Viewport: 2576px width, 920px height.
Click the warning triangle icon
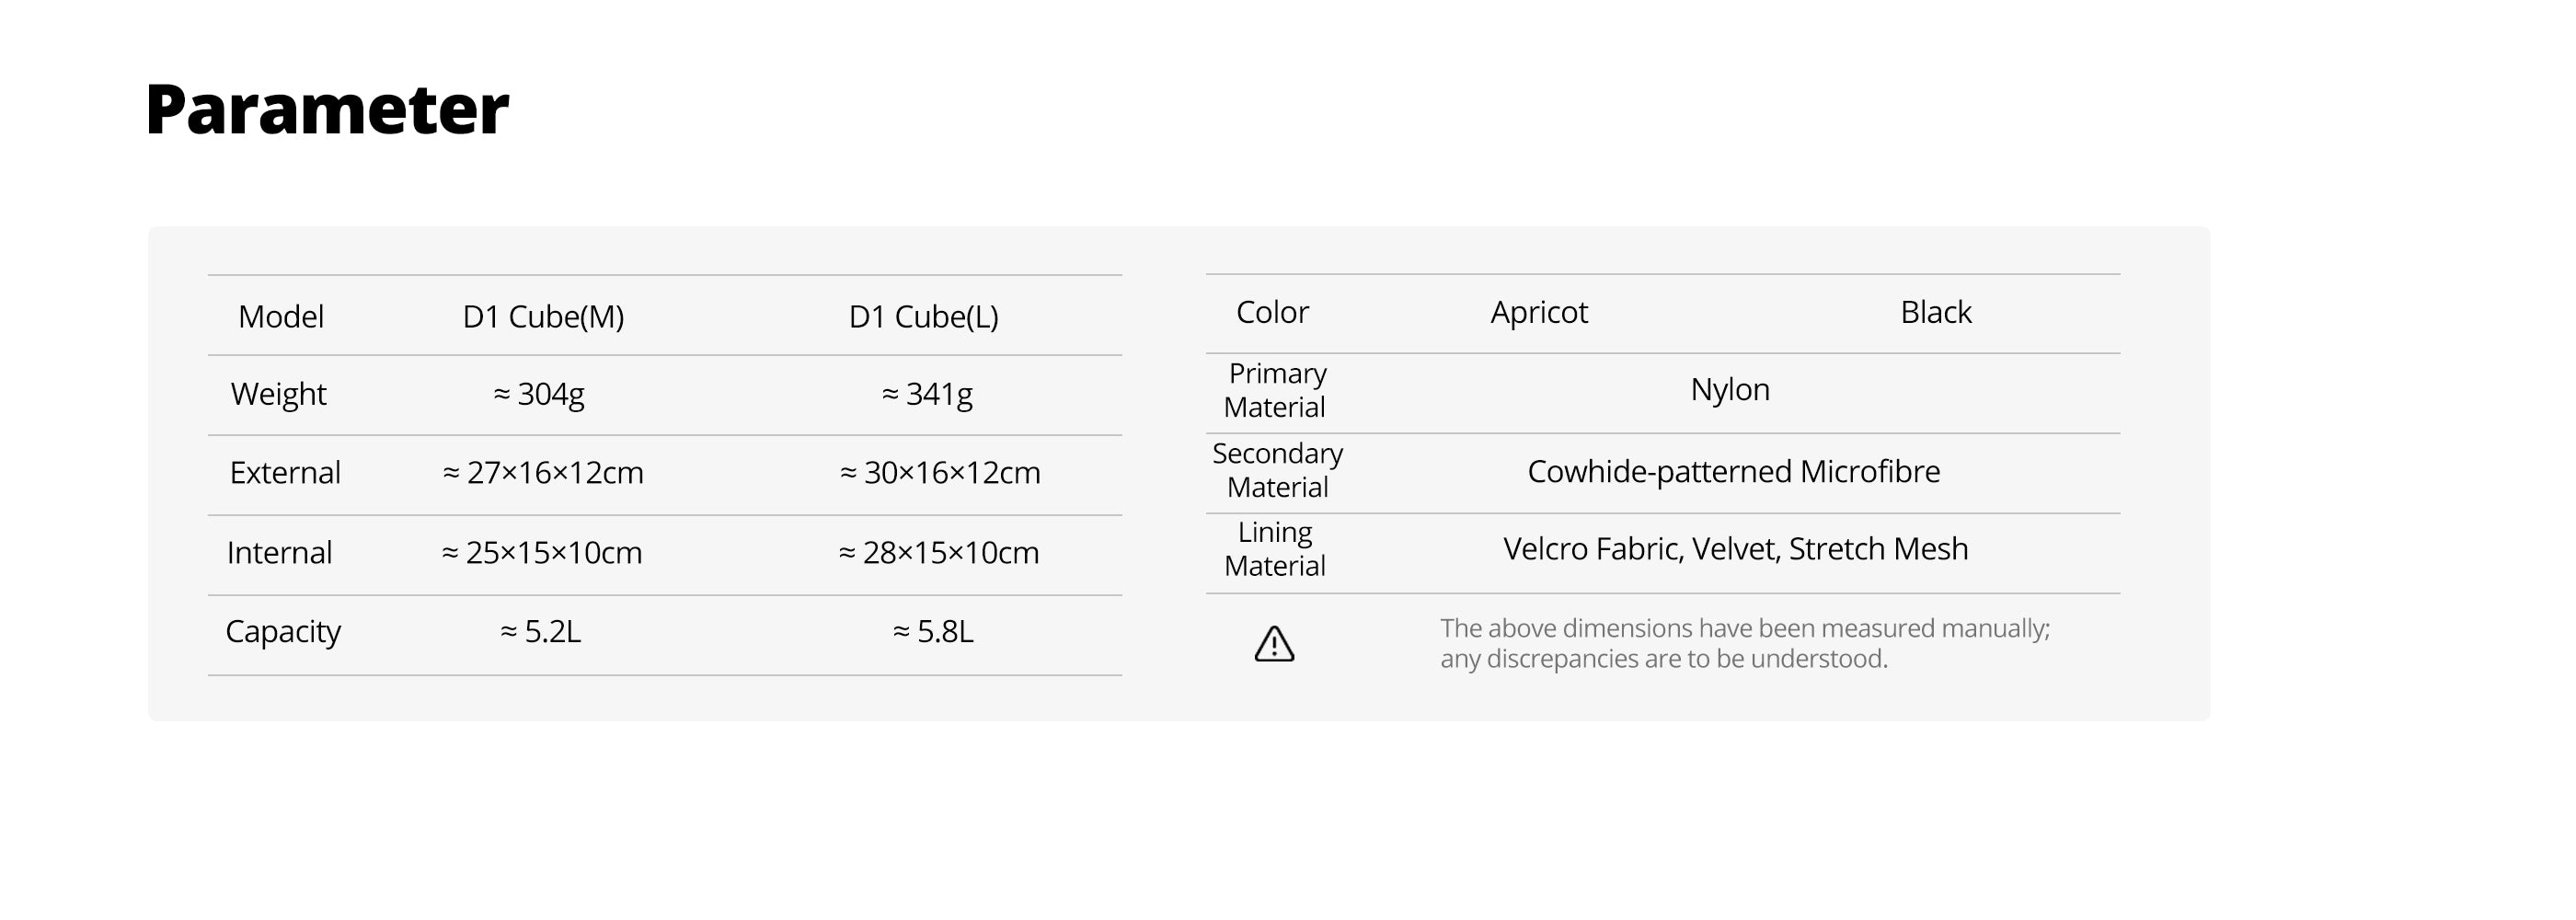(1274, 644)
